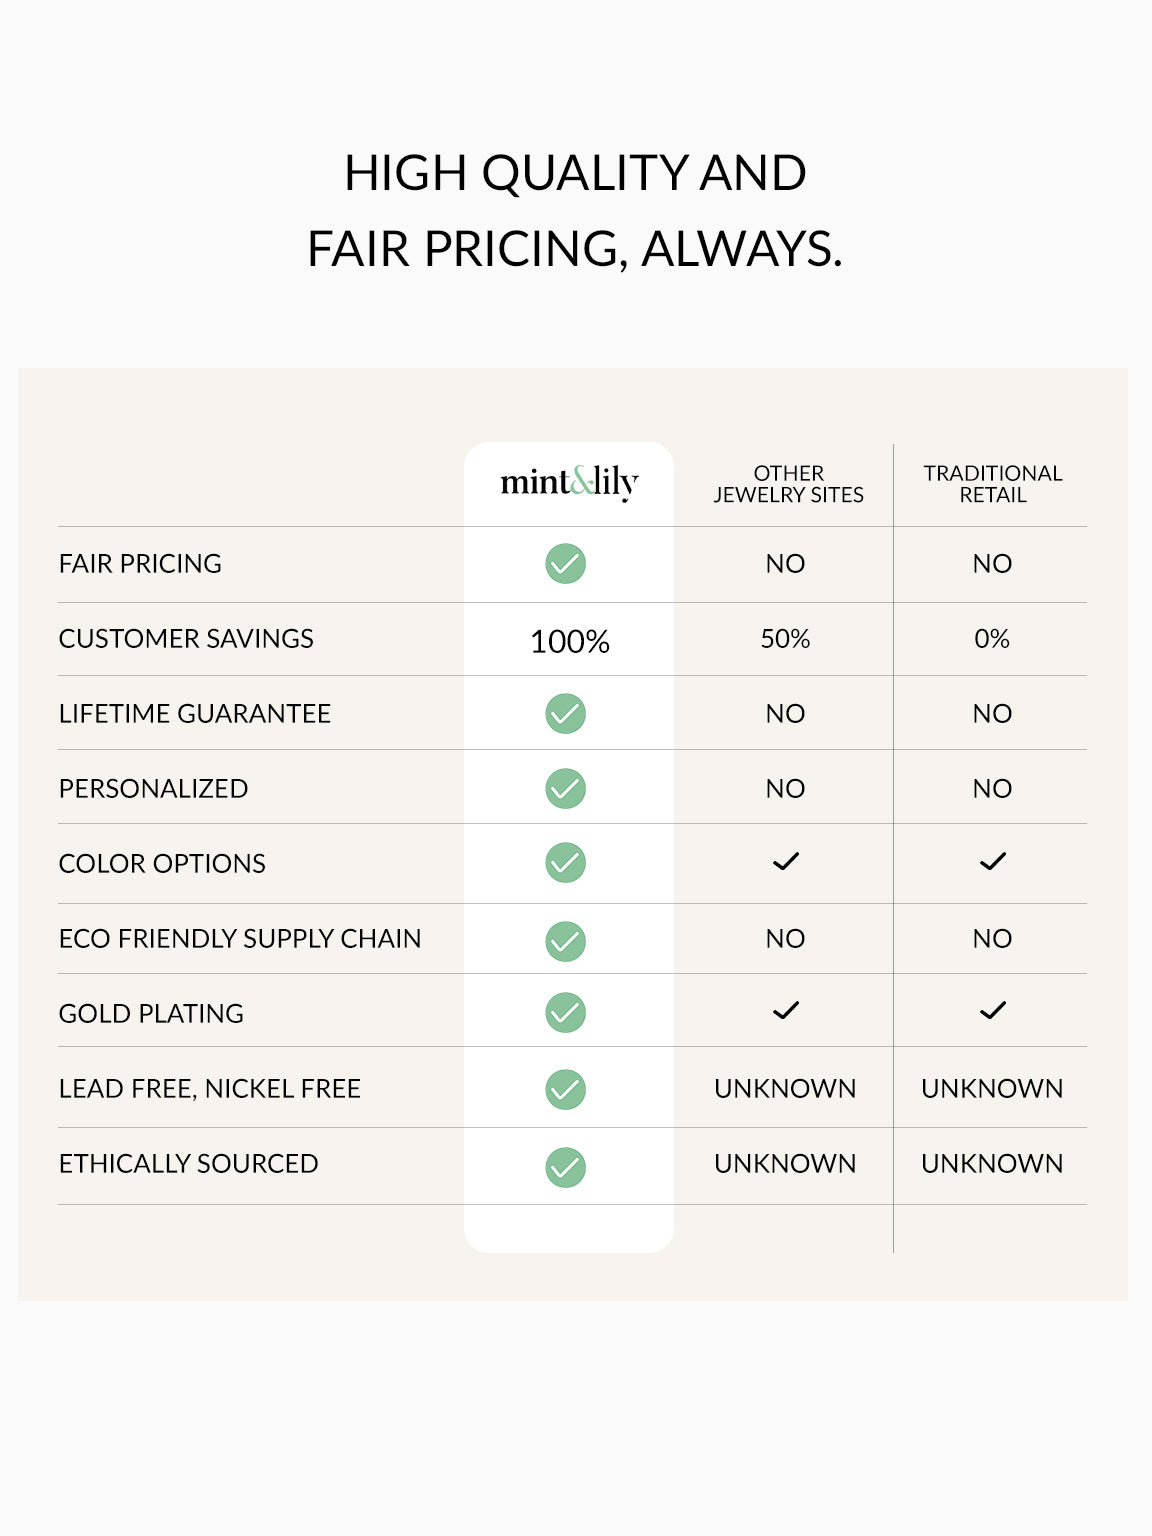Click green checkmark for Eco Friendly Supply Chain
The width and height of the screenshot is (1152, 1536).
(x=565, y=941)
